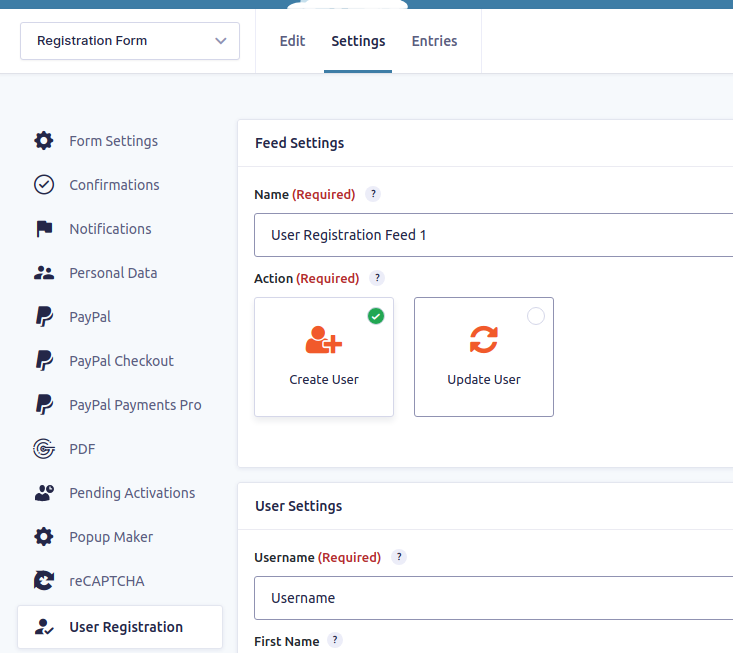Open Popup Maker settings
This screenshot has width=733, height=653.
click(x=111, y=537)
